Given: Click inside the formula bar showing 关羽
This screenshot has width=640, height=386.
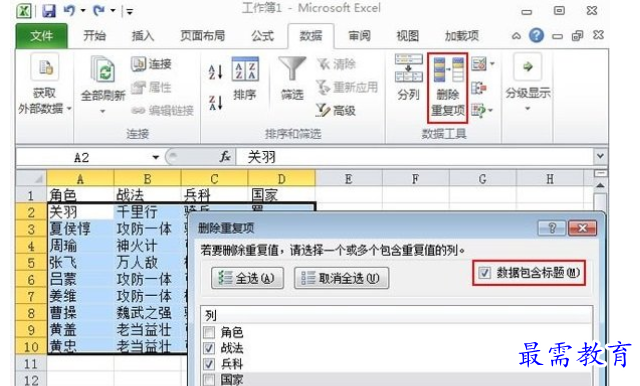Looking at the screenshot, I should click(x=415, y=157).
